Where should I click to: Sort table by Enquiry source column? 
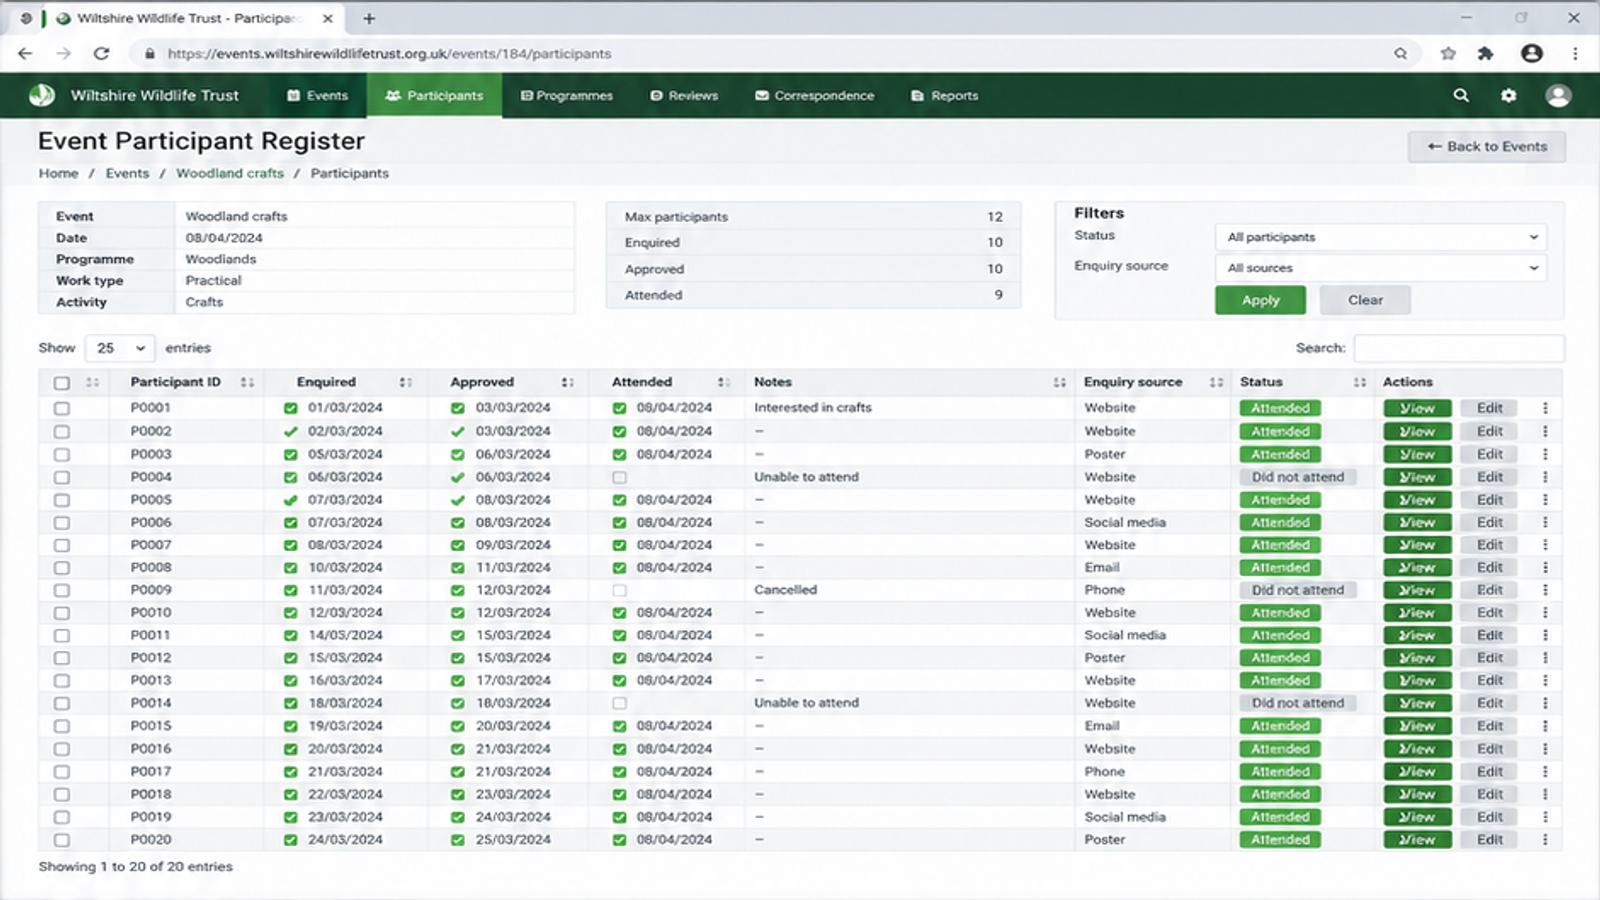pos(1216,382)
